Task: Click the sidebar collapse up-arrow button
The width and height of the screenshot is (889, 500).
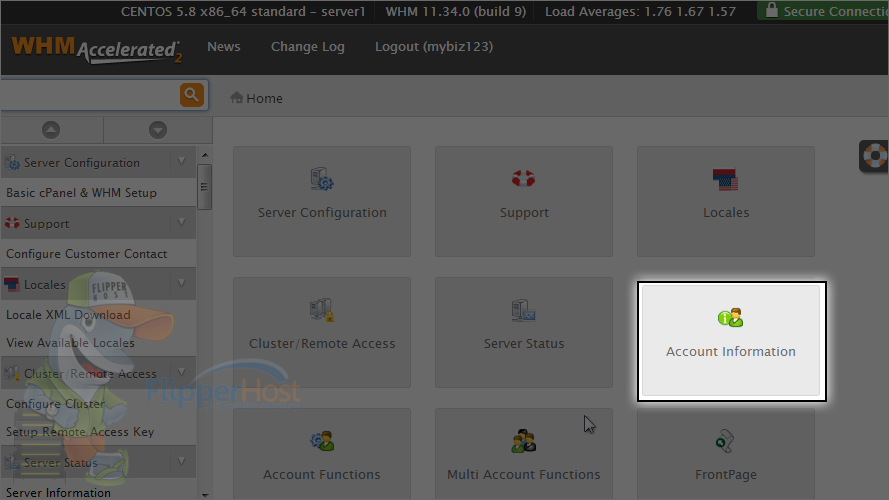Action: [51, 130]
